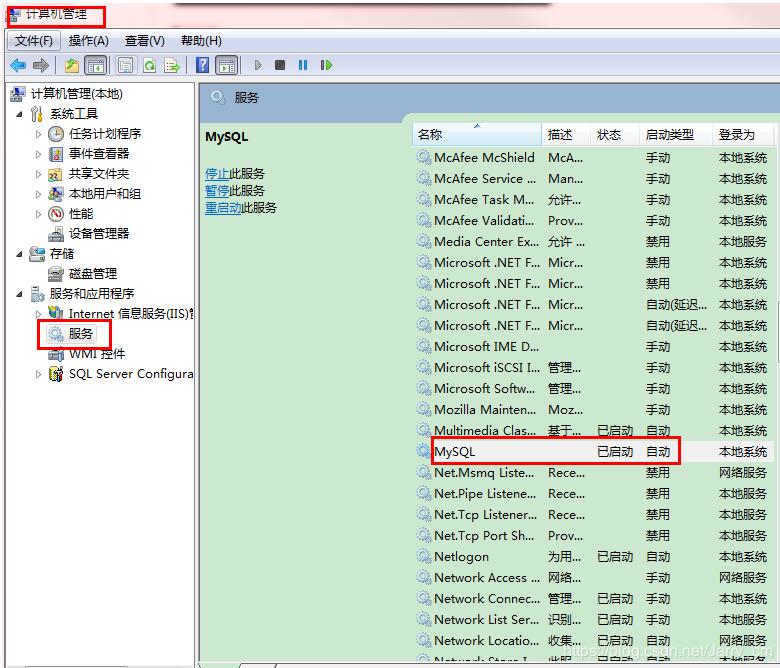Select 共享文件夹 in the tree
This screenshot has width=780, height=668.
pos(98,174)
